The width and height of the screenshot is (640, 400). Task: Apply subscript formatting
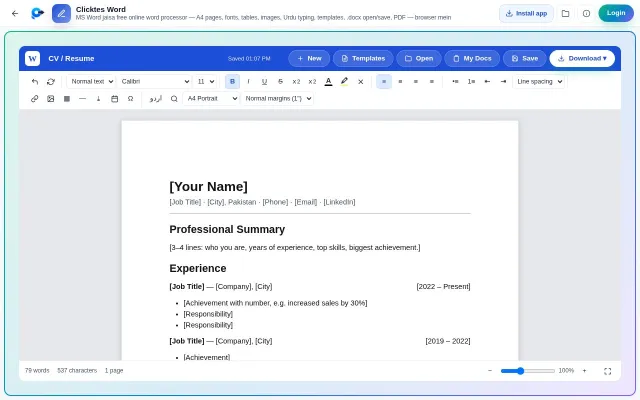(296, 82)
